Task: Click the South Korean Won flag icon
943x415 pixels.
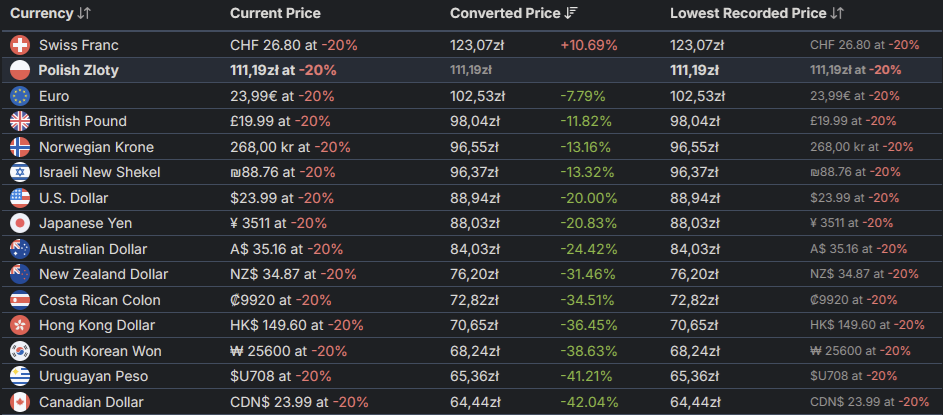Action: click(x=20, y=351)
